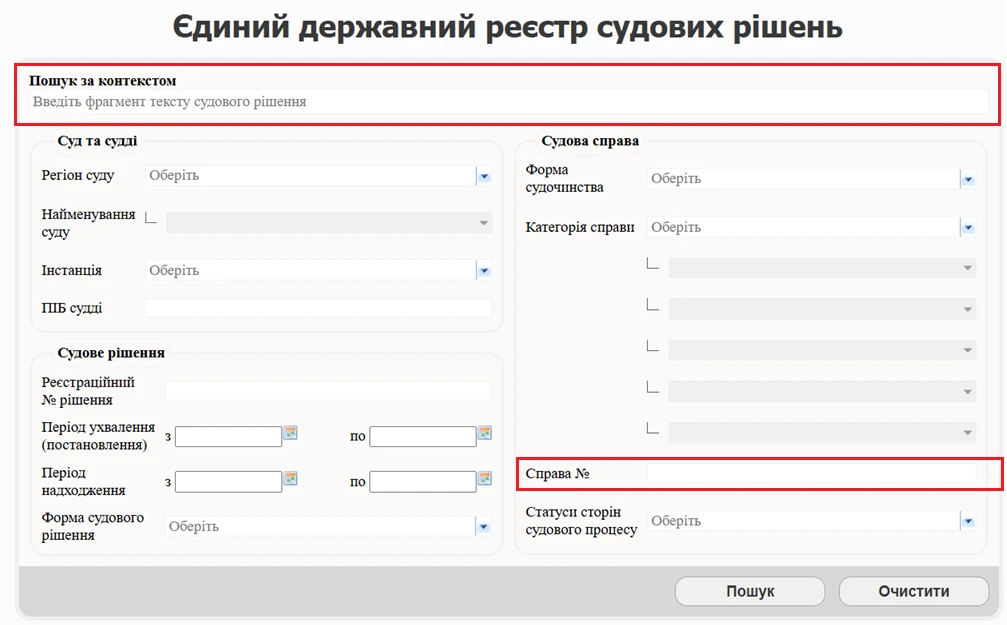This screenshot has height=625, width=1007.
Task: Click first subcategory dropdown under Категорія справи
Action: 822,268
